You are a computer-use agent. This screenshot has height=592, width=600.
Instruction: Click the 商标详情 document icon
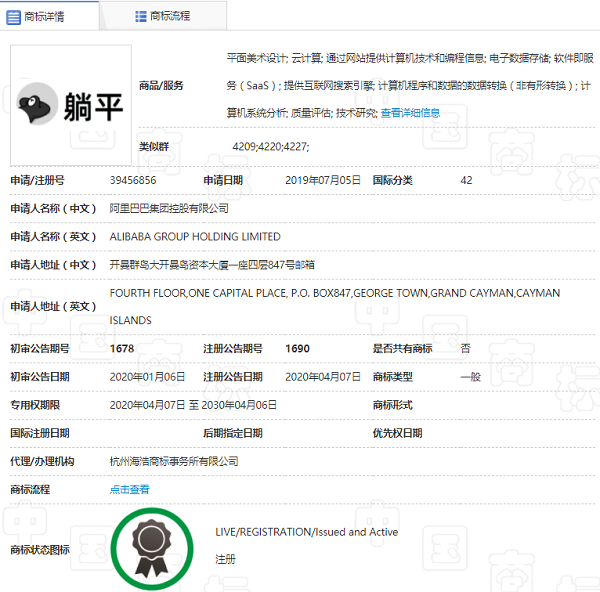pyautogui.click(x=13, y=17)
